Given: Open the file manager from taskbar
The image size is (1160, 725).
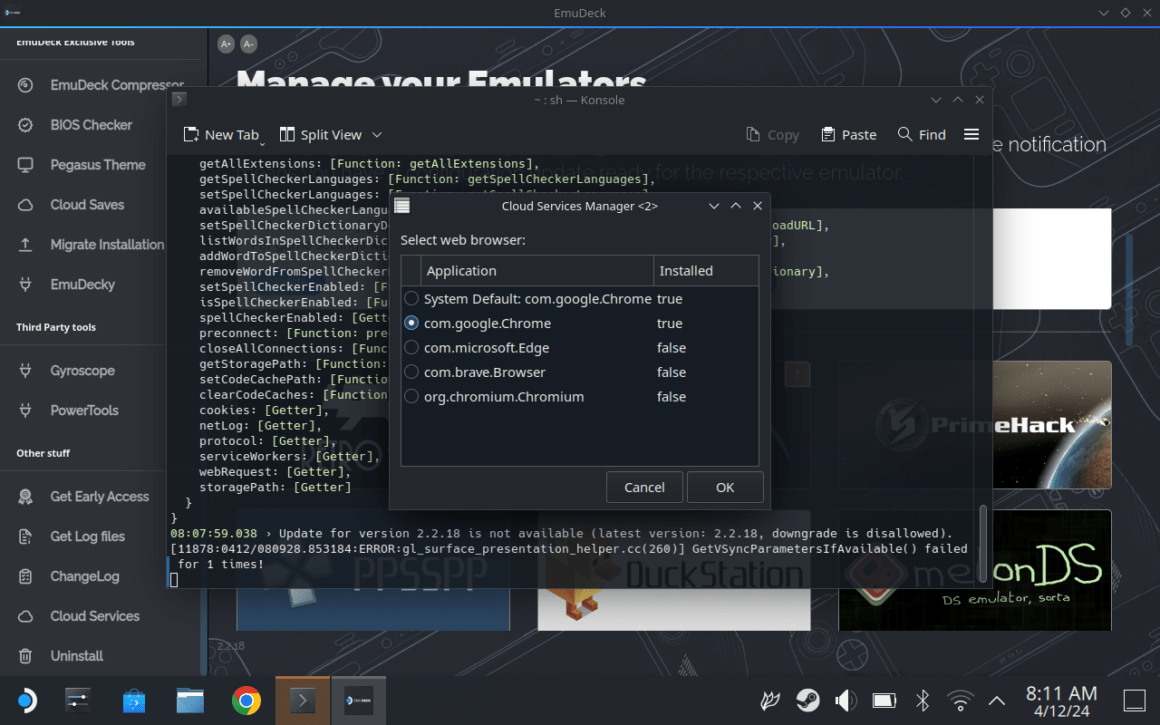Looking at the screenshot, I should click(190, 701).
